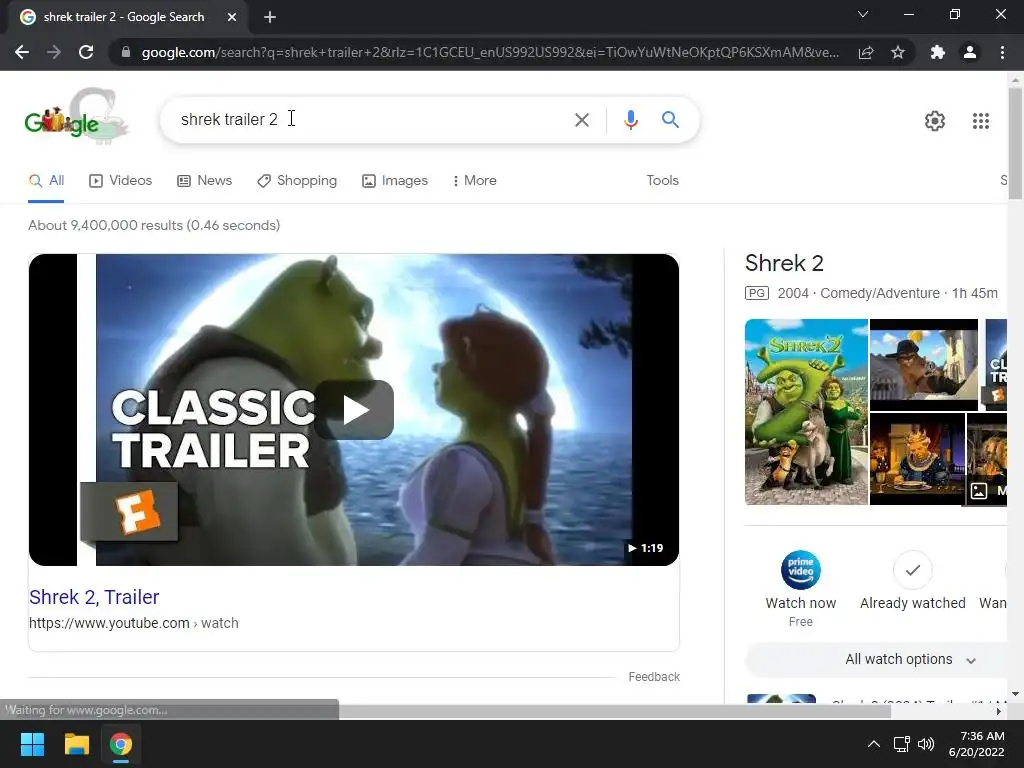
Task: Start voice search with the microphone icon
Action: [x=630, y=120]
